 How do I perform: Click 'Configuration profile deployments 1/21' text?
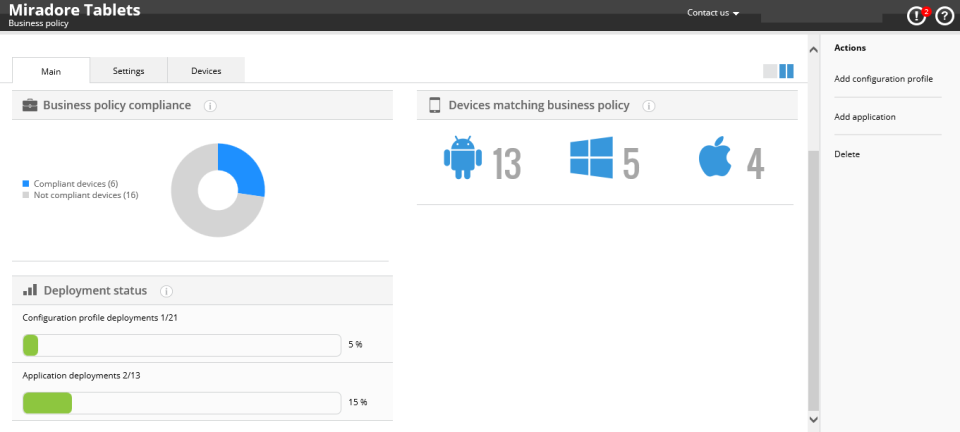[100, 318]
